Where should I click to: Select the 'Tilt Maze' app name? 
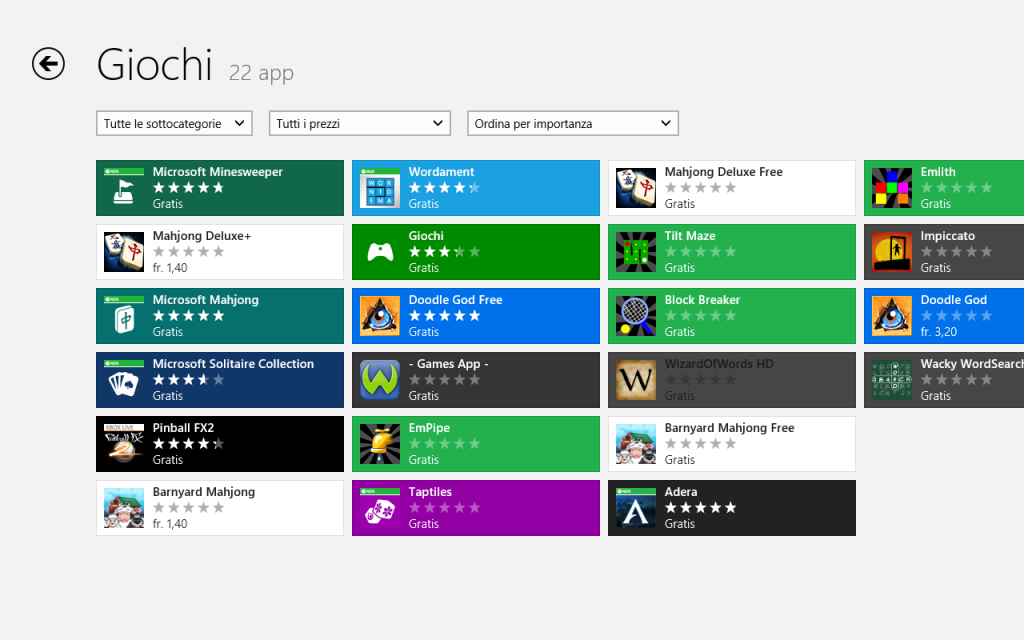(690, 236)
